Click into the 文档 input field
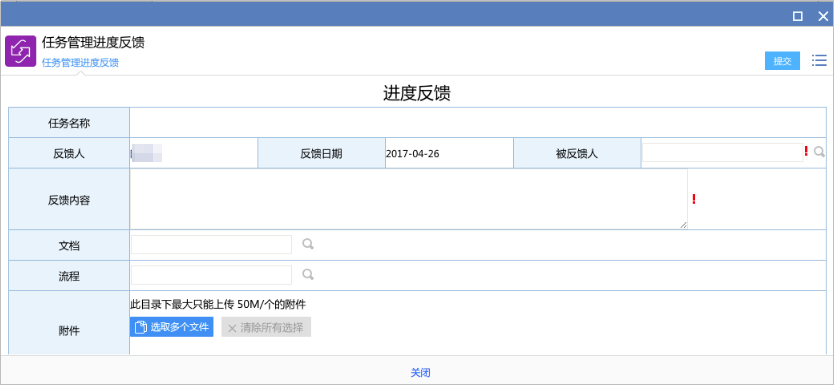834x386 pixels. 211,245
